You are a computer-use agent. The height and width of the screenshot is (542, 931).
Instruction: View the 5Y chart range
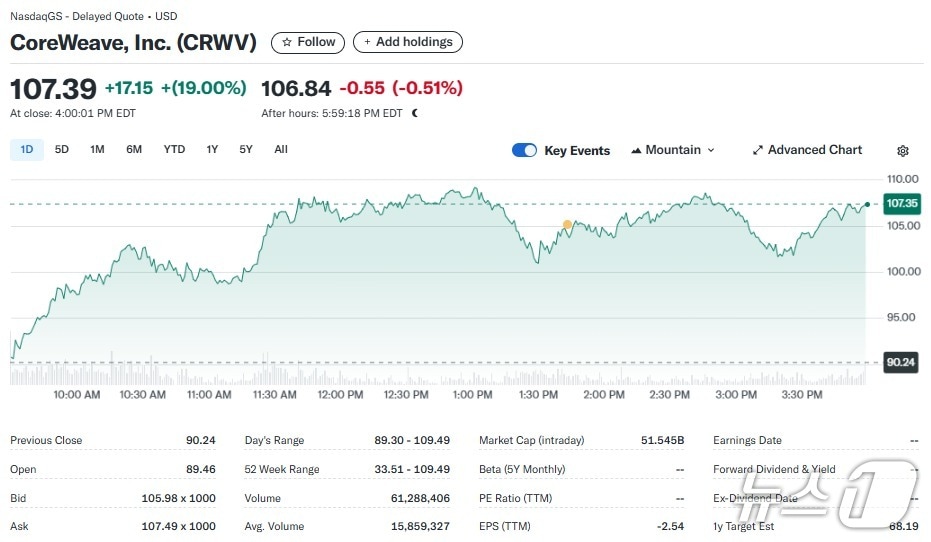[245, 149]
